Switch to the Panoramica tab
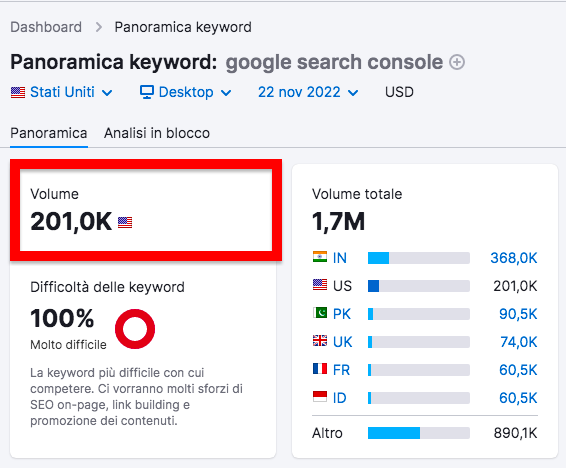 point(49,133)
